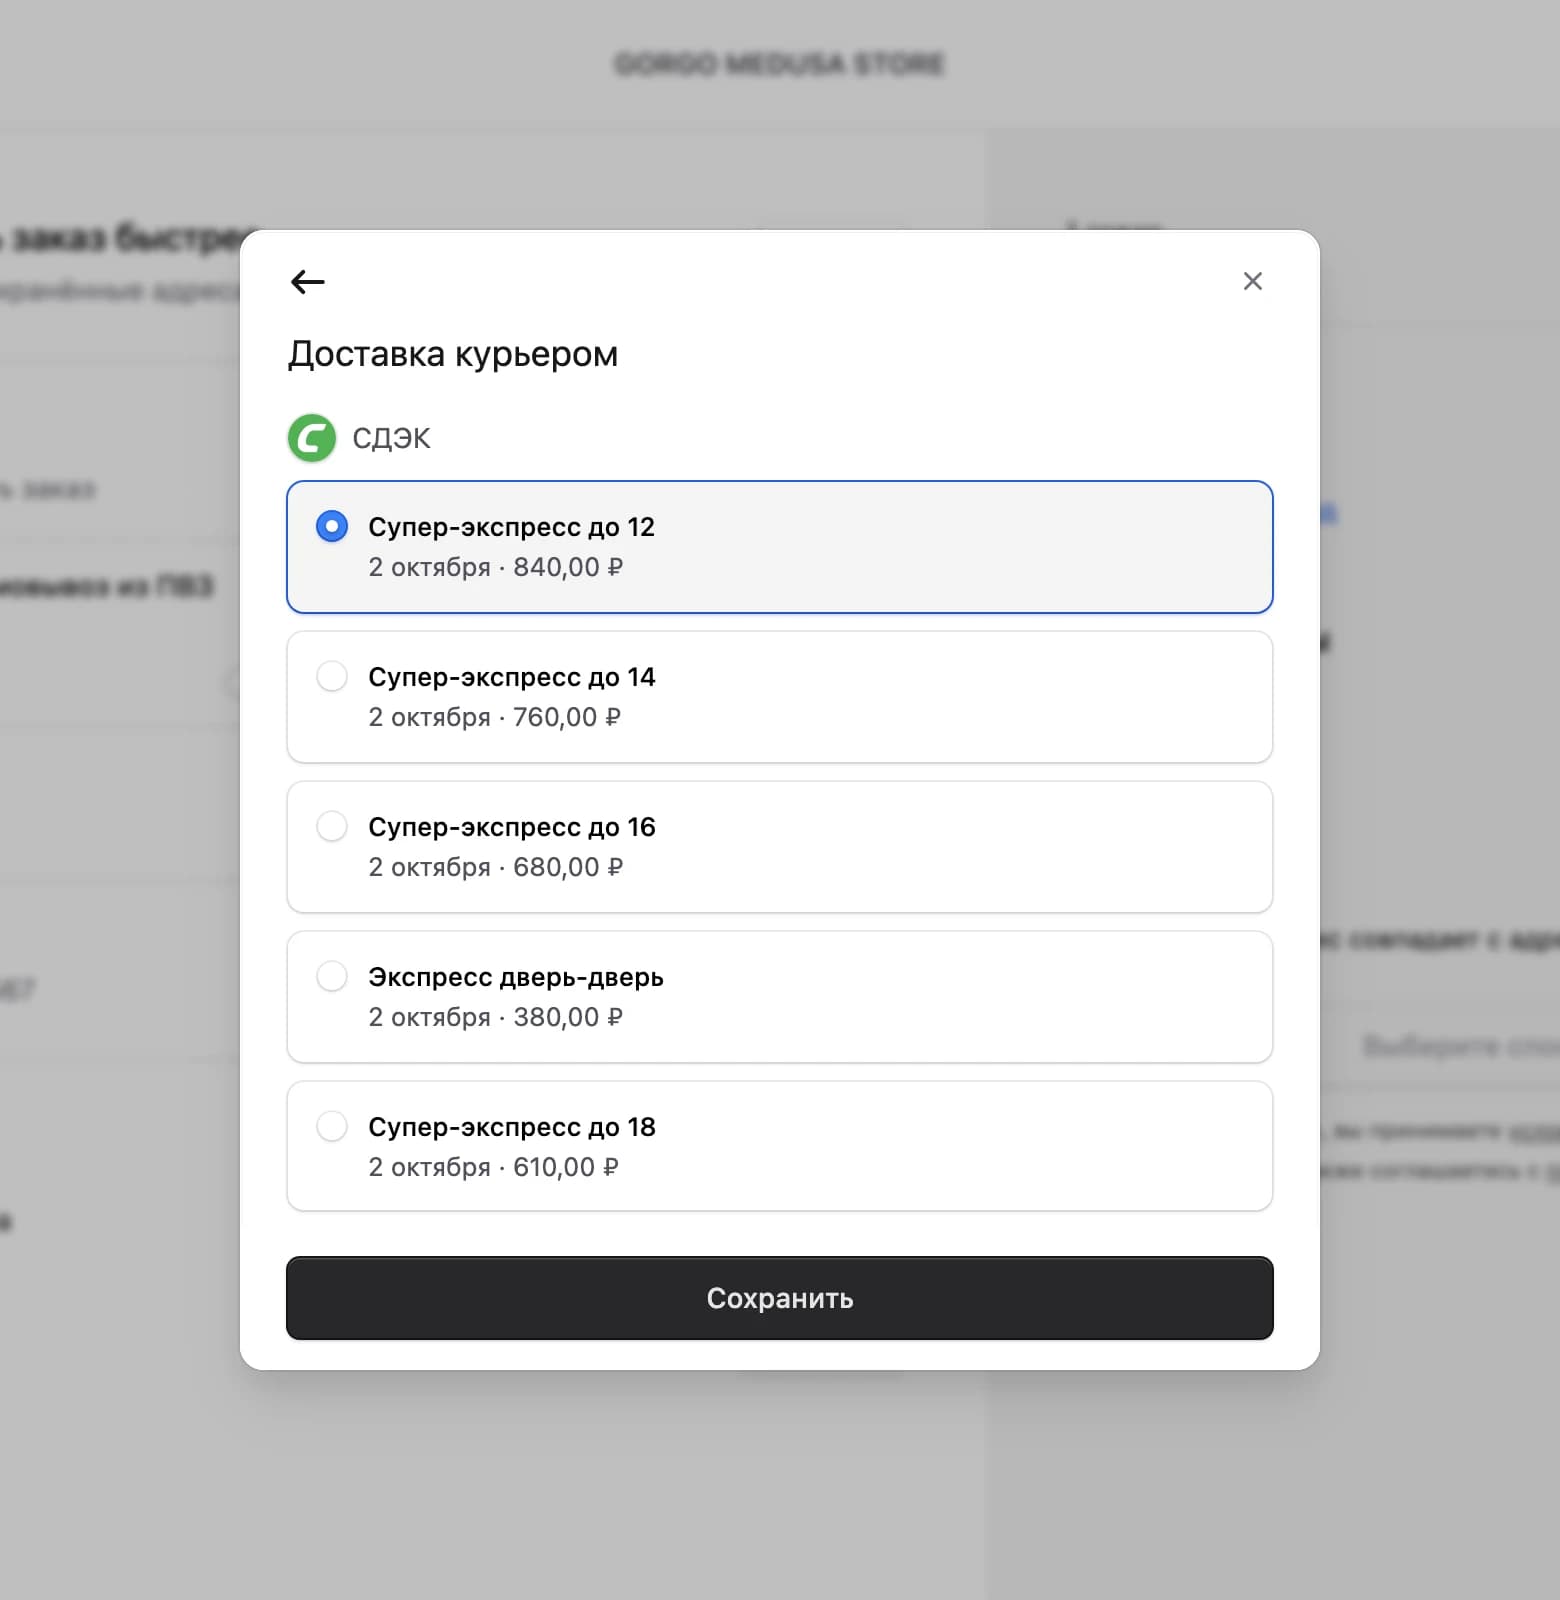Select radio for Супер-экспресс до 18
This screenshot has height=1600, width=1560.
[332, 1126]
